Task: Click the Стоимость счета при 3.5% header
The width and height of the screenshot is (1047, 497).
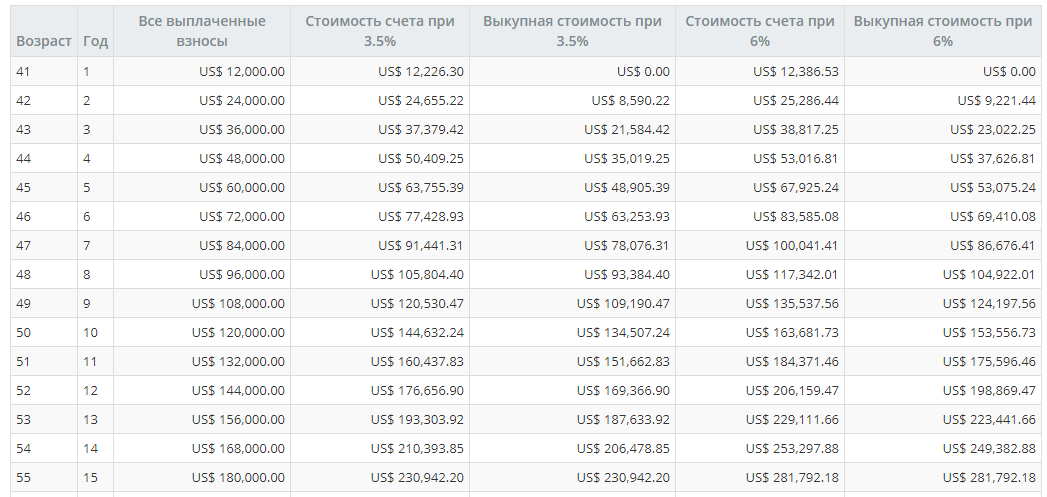Action: click(x=380, y=31)
